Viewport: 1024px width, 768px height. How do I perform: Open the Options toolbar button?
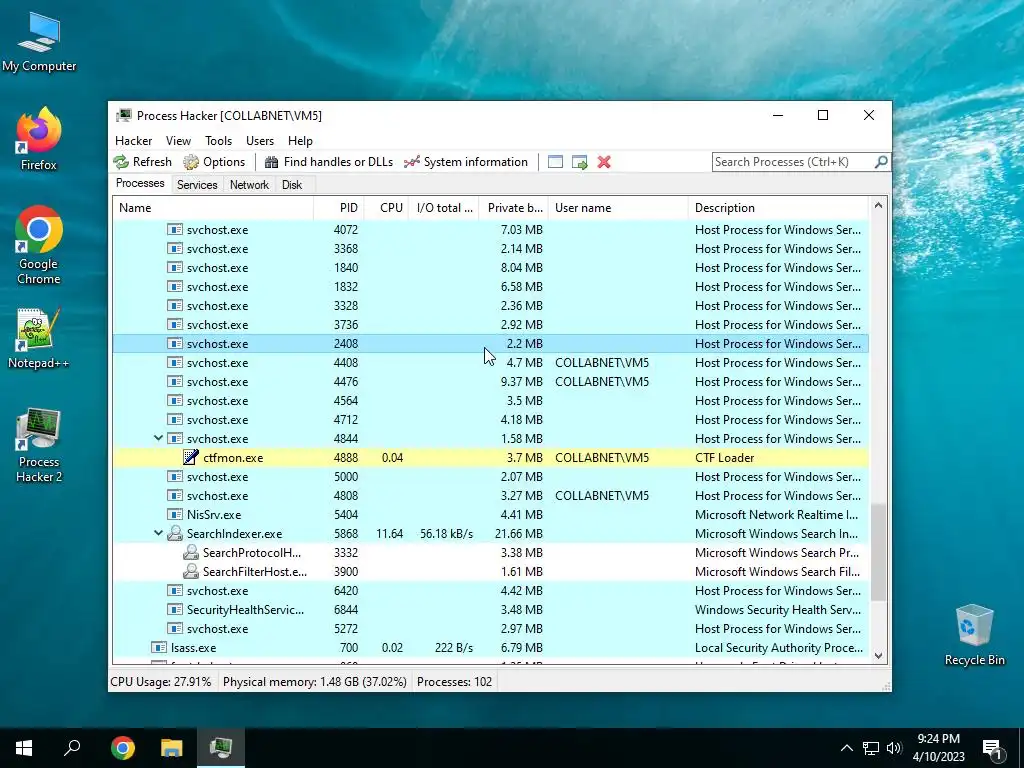click(214, 162)
